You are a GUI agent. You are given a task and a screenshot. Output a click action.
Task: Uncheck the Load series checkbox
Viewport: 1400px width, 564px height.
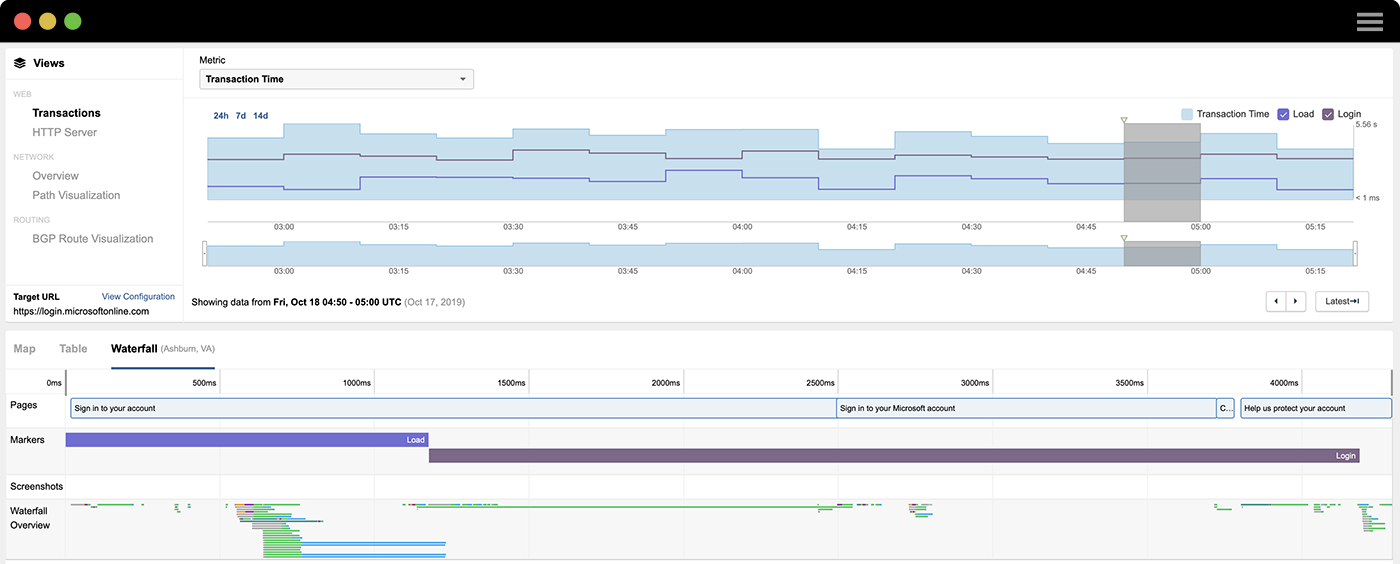point(1284,114)
